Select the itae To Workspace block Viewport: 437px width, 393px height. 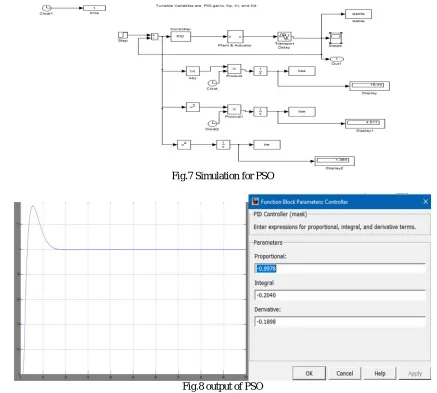[x=302, y=71]
